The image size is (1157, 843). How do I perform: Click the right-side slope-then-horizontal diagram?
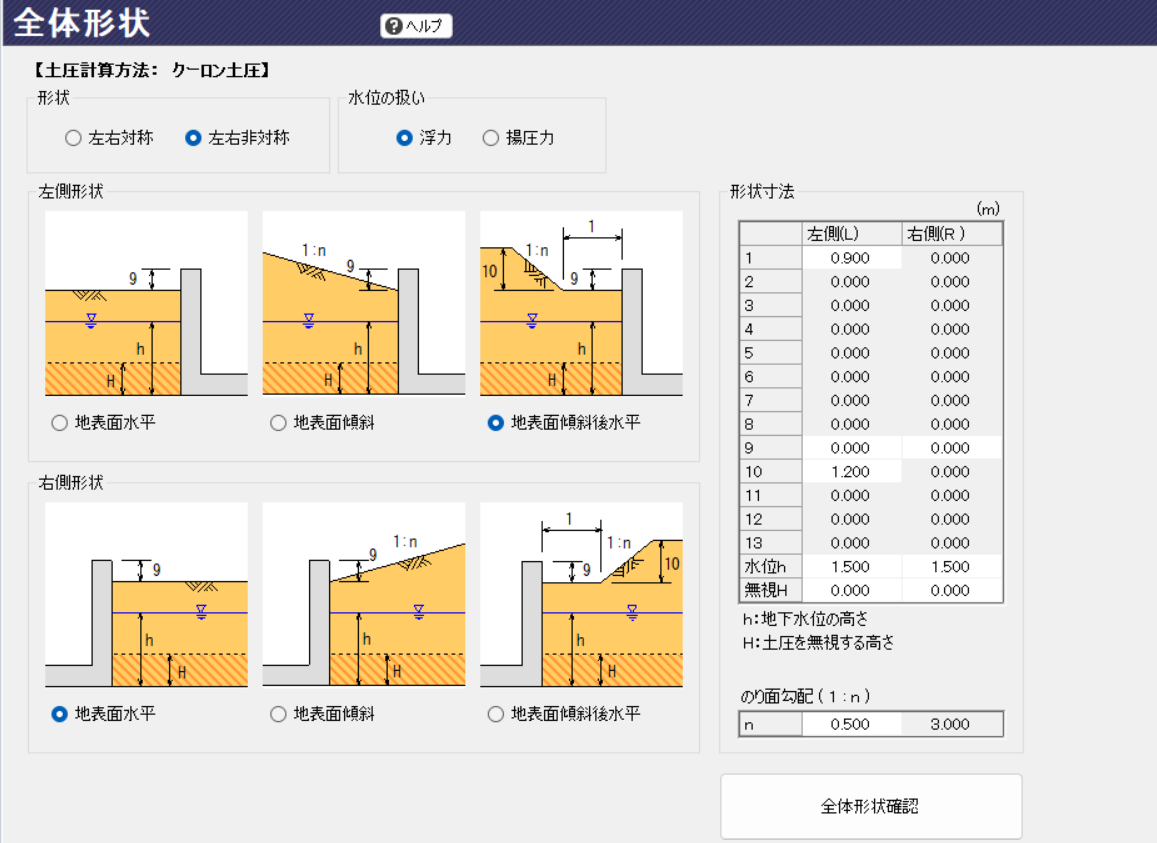click(x=581, y=594)
